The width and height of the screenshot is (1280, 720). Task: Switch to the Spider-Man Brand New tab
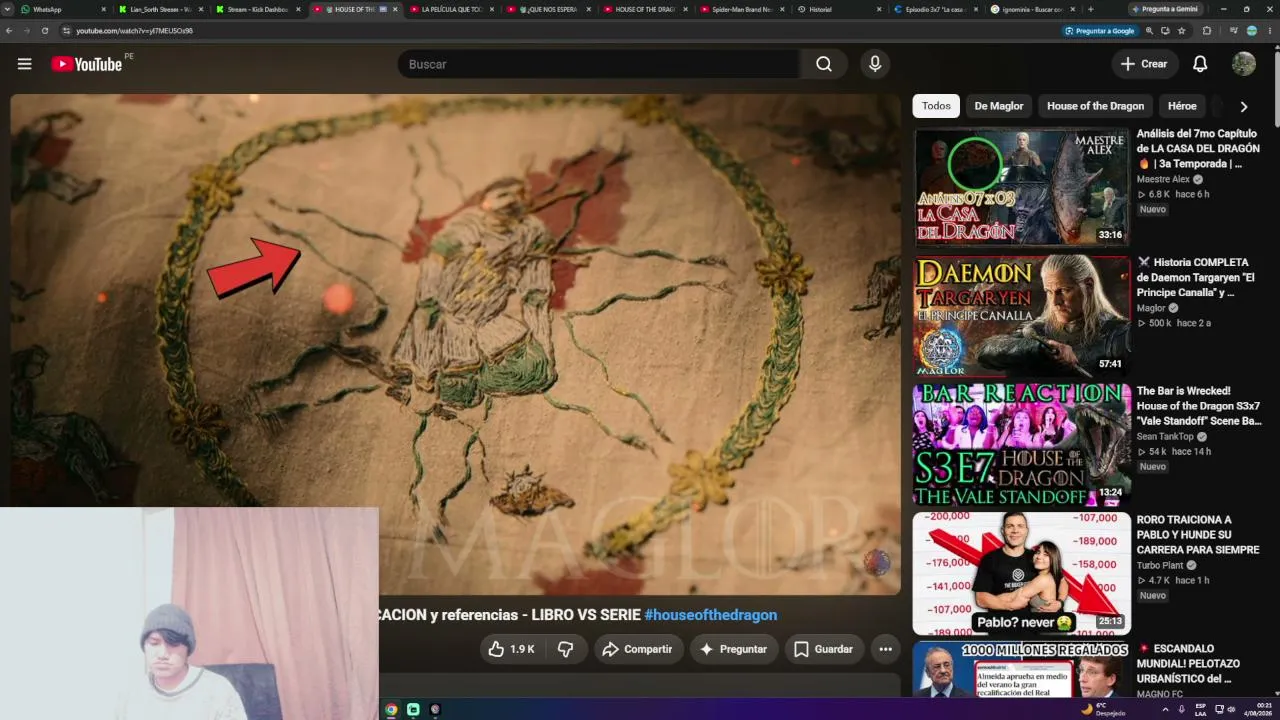pyautogui.click(x=742, y=9)
